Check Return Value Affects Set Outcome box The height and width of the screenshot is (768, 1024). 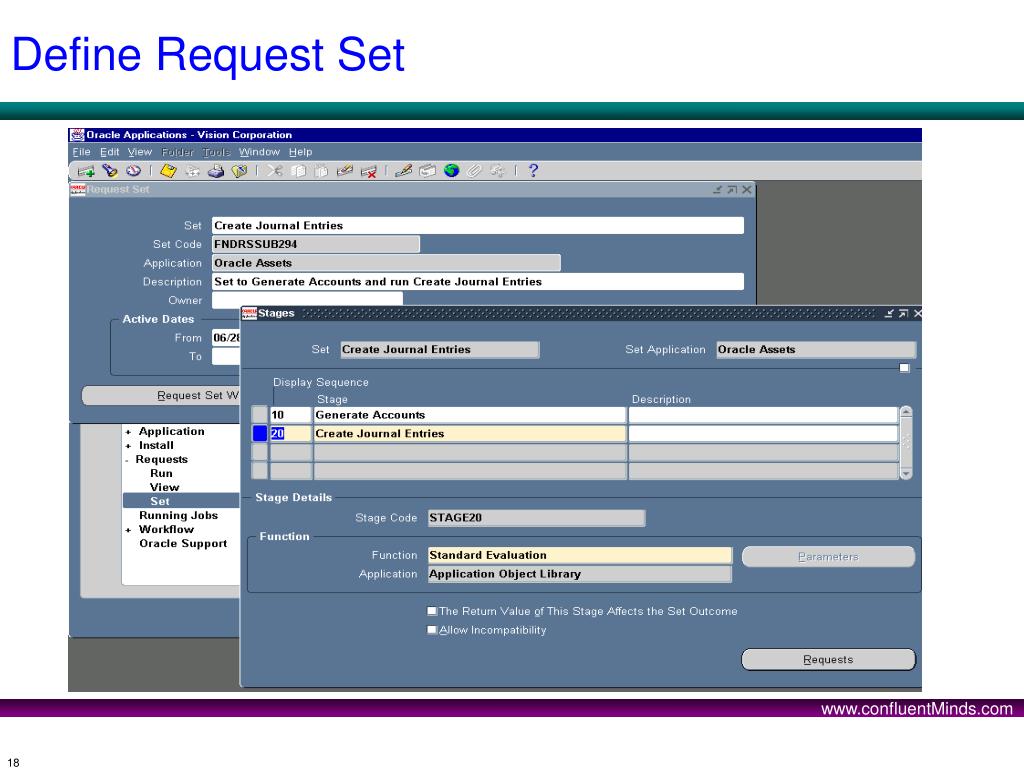click(432, 611)
